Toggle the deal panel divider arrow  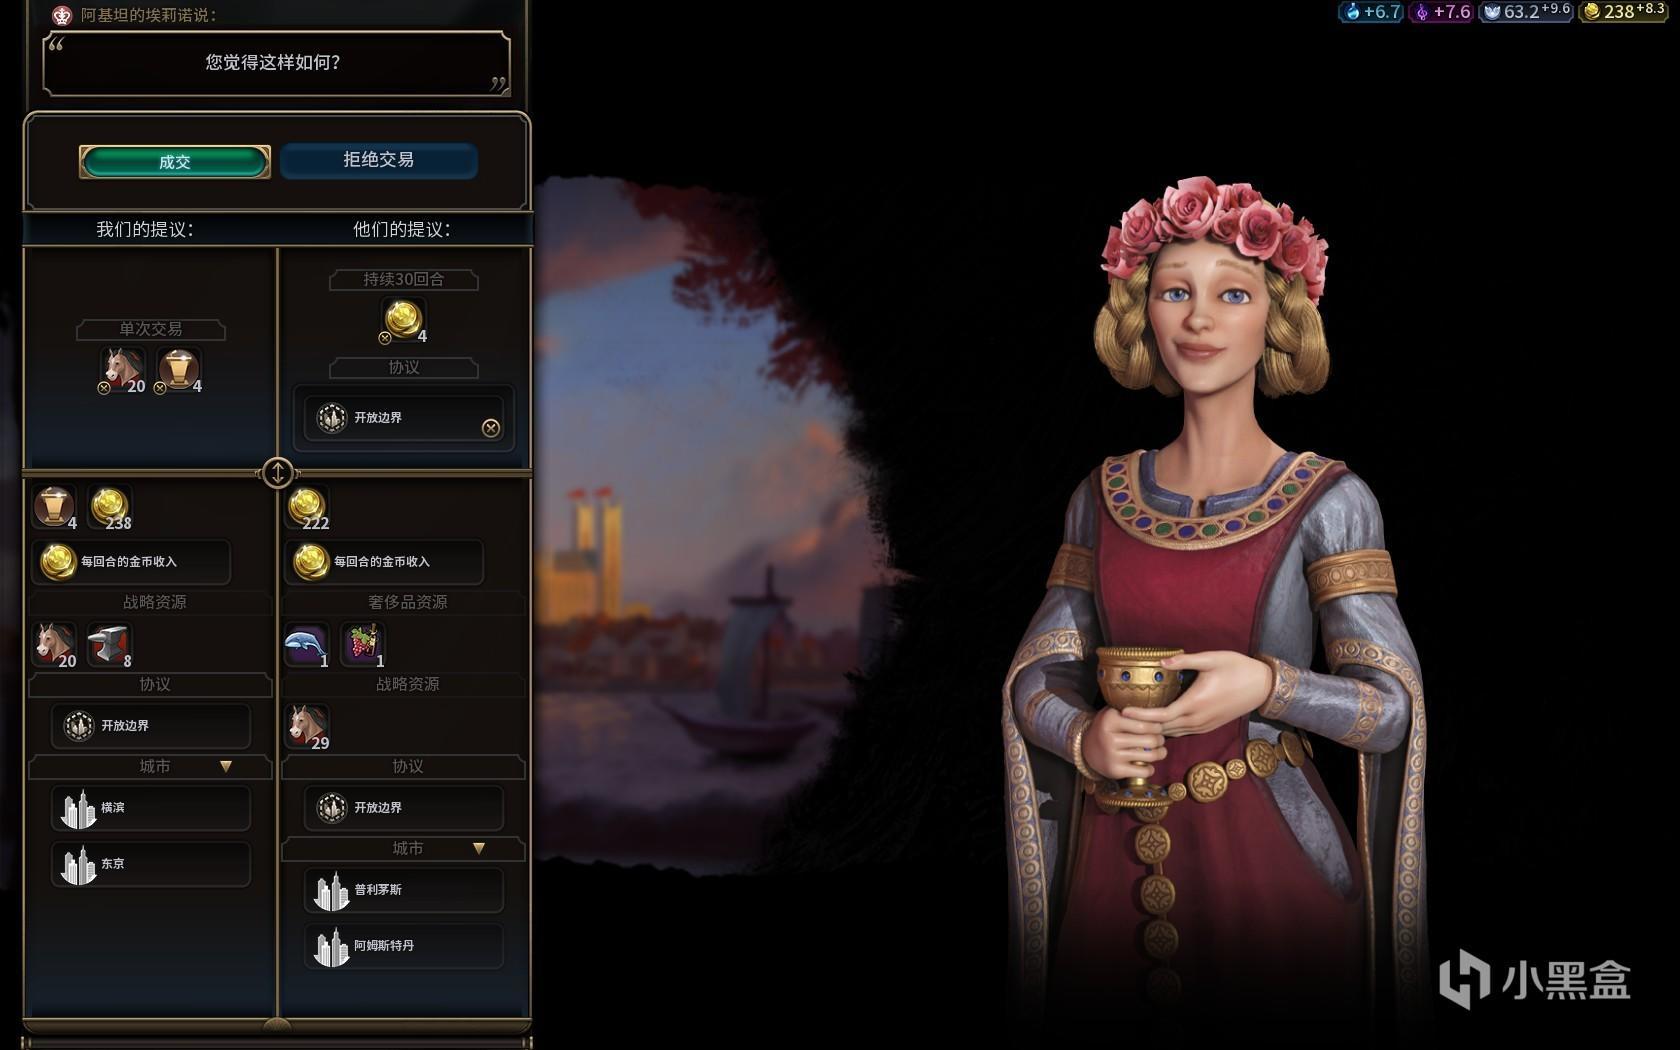click(x=278, y=472)
